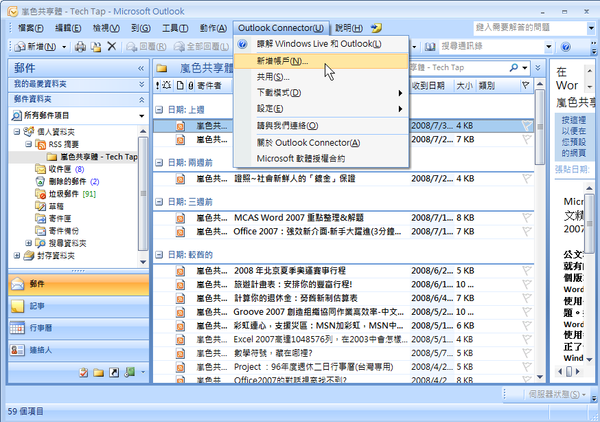Toggle flag on the 旅遊計畫表 item
Viewport: 600px width, 422px height.
pos(527,285)
